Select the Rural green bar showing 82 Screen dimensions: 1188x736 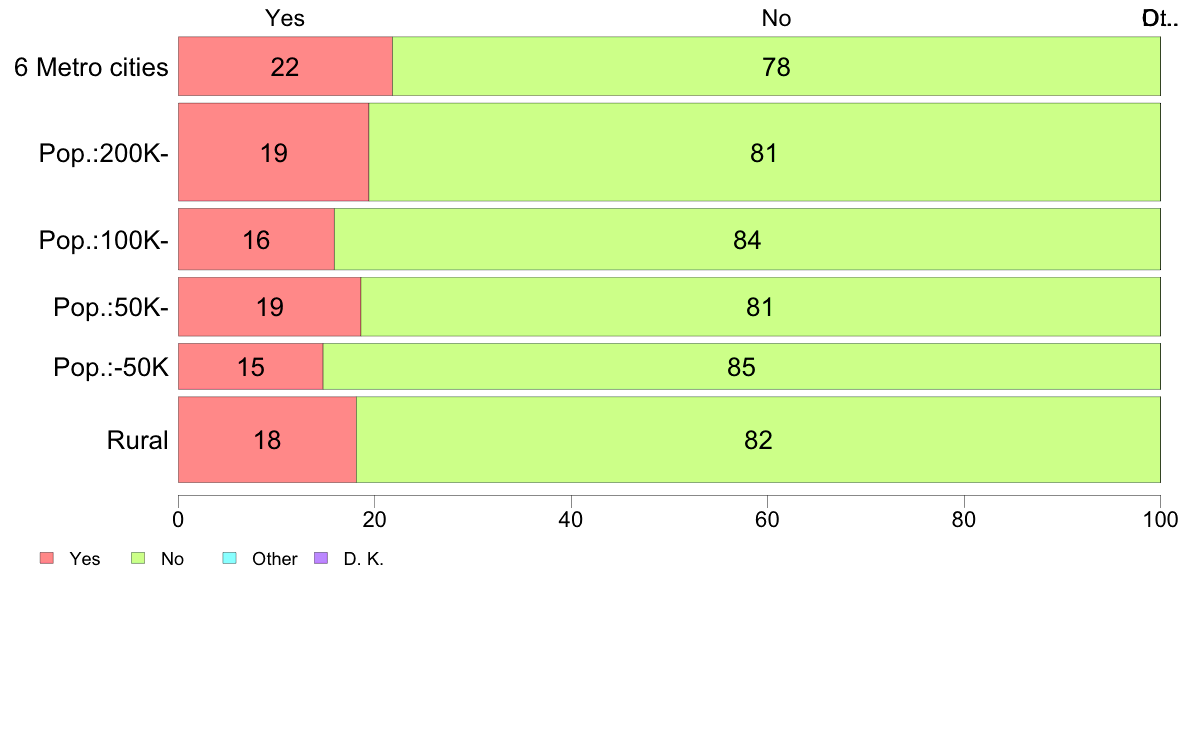tap(758, 440)
